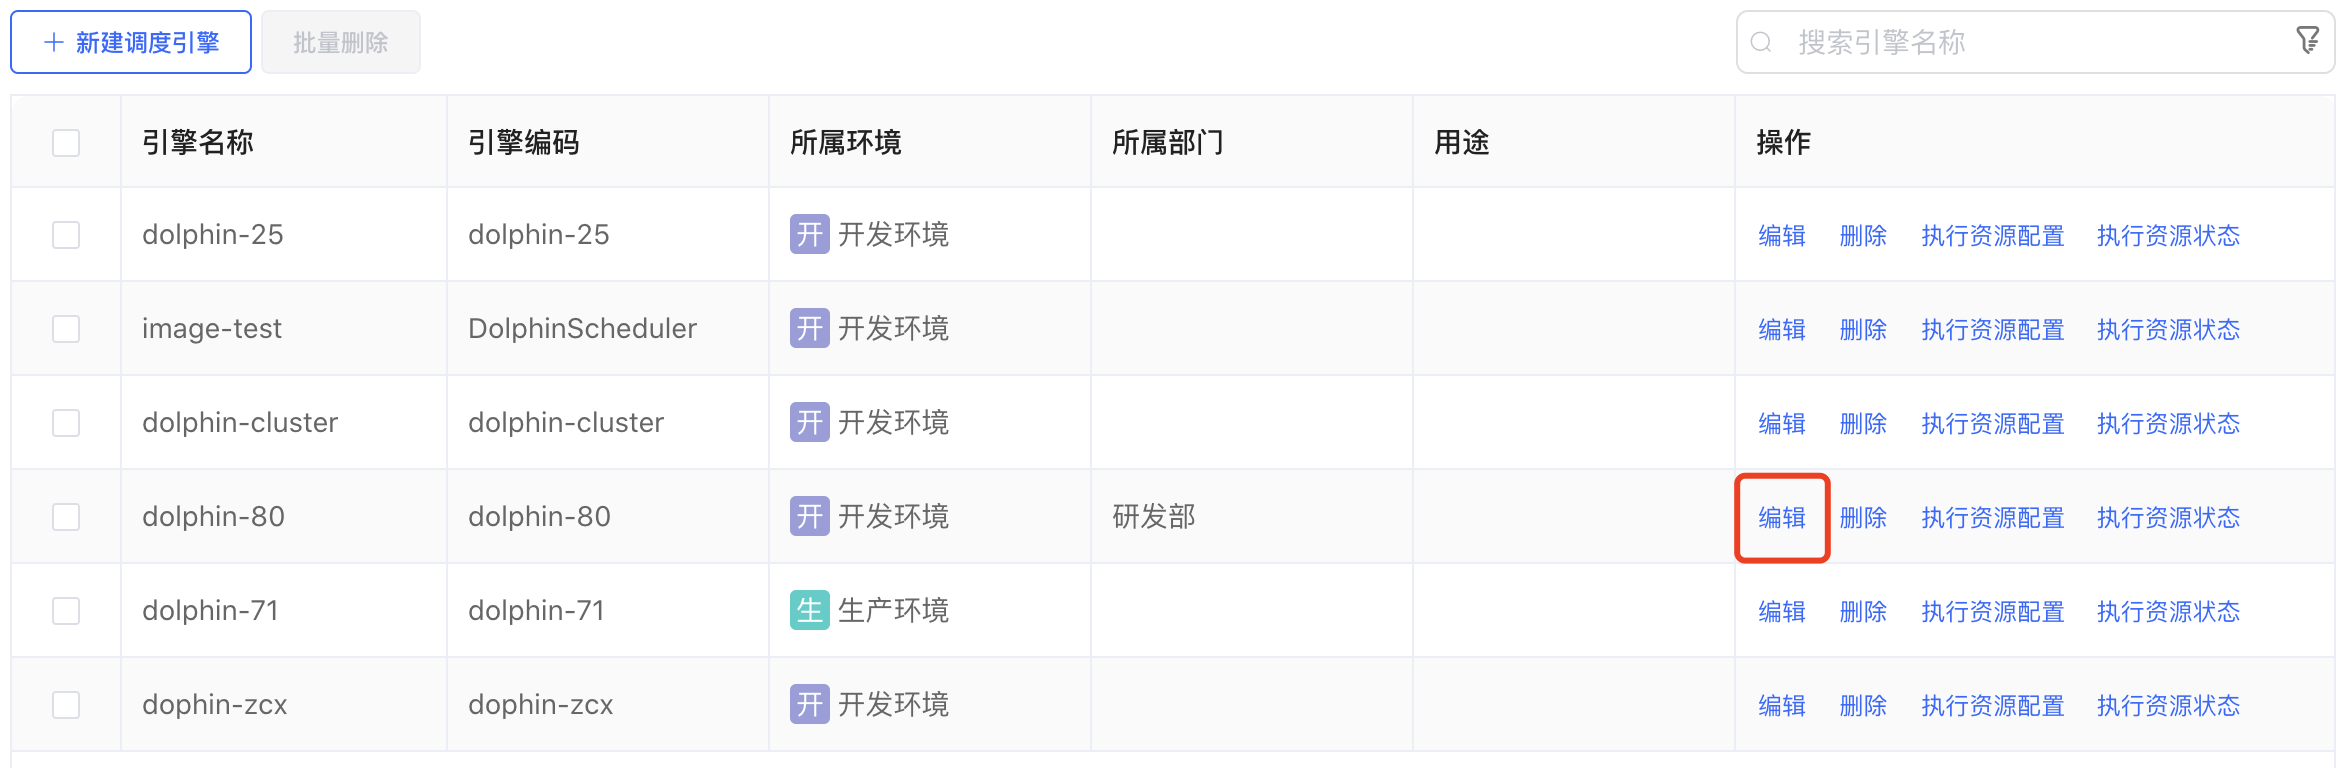
Task: Open 执行资源状态 for dolphin-71
Action: [2168, 611]
